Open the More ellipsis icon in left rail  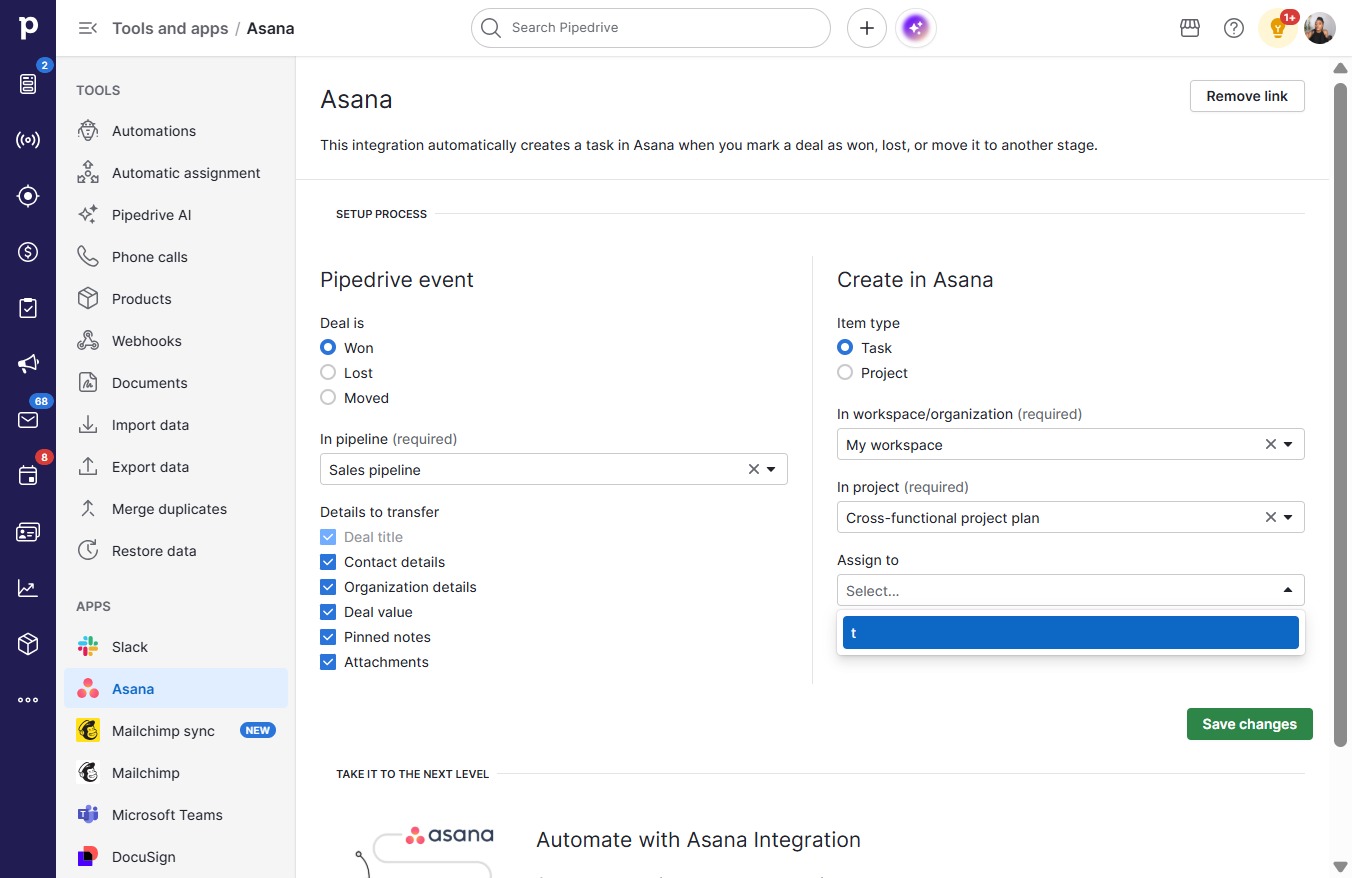28,700
